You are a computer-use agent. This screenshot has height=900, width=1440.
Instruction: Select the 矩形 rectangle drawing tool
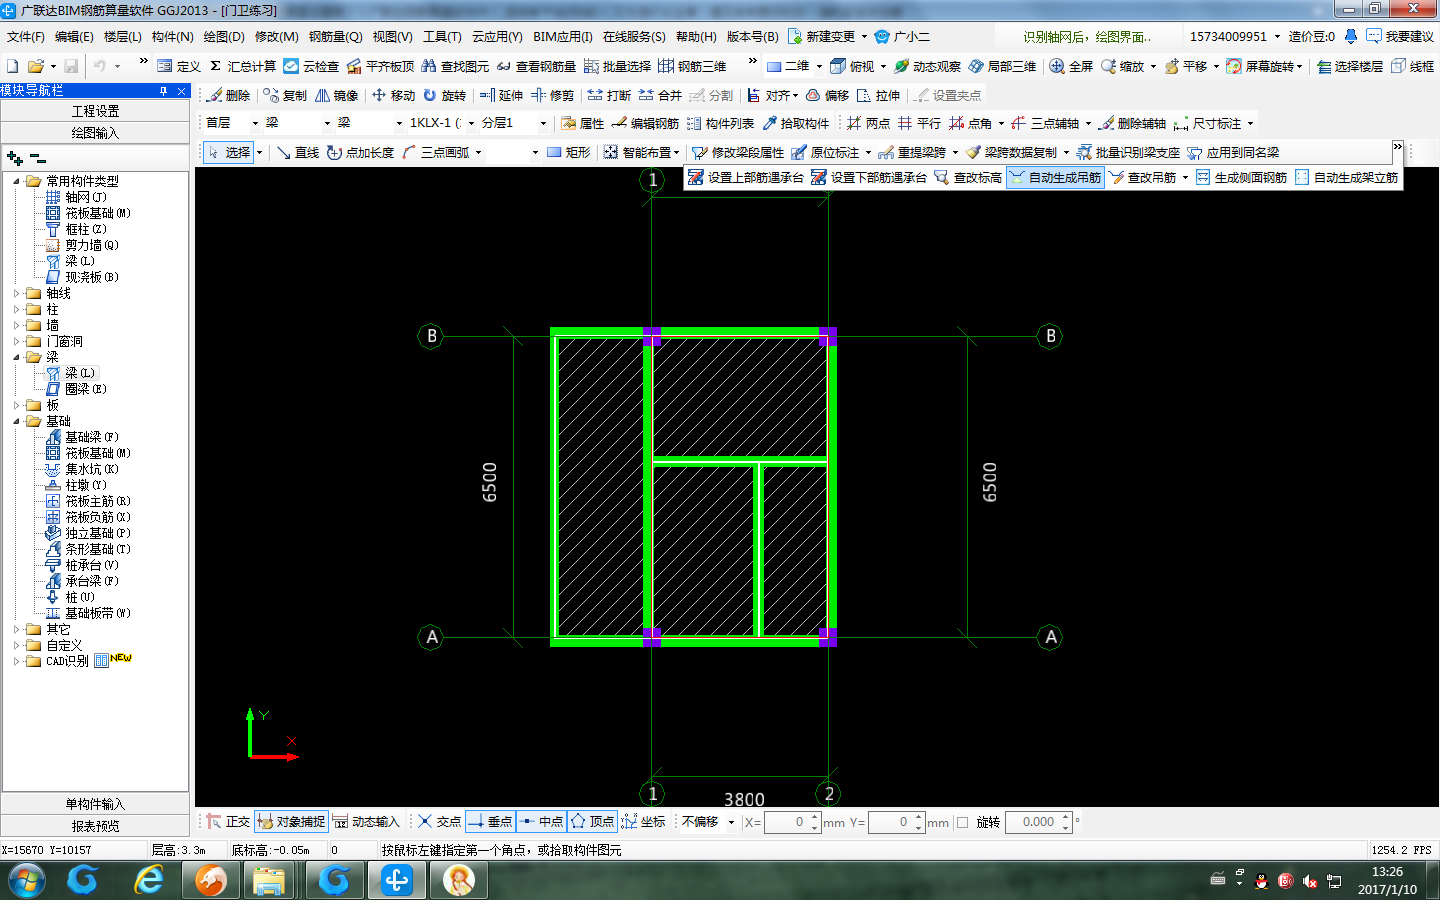coord(568,152)
